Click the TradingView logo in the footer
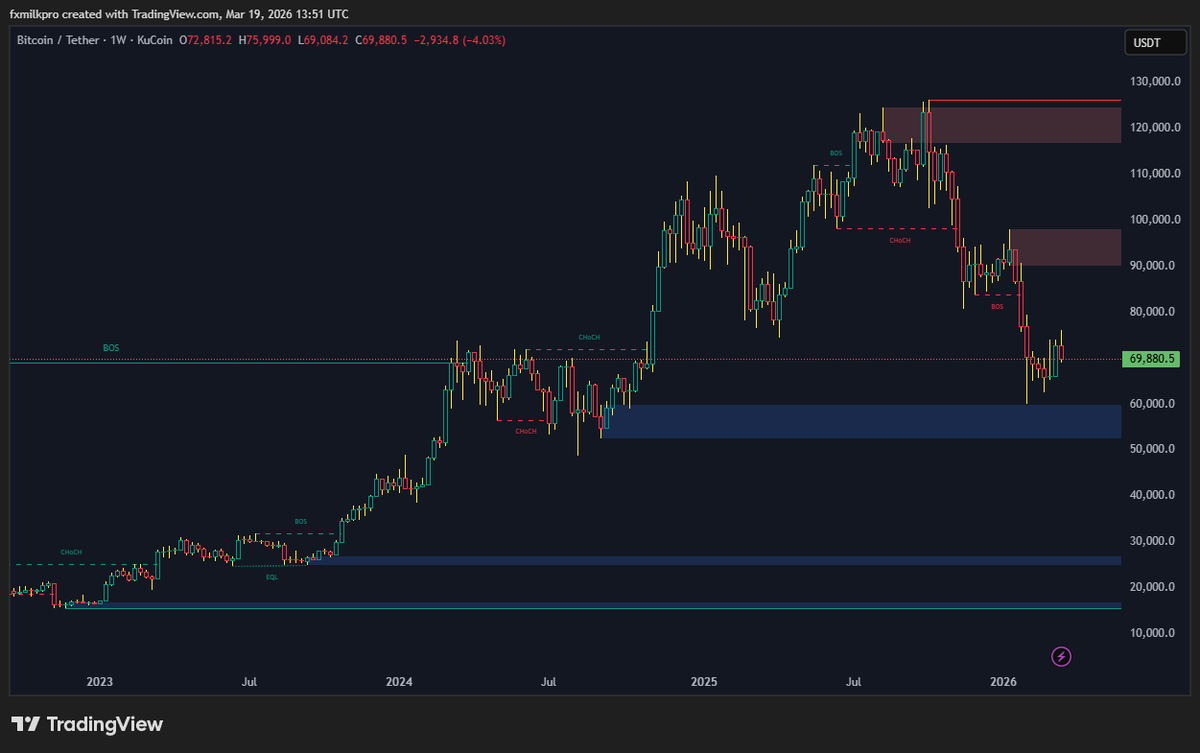1200x753 pixels. (87, 724)
